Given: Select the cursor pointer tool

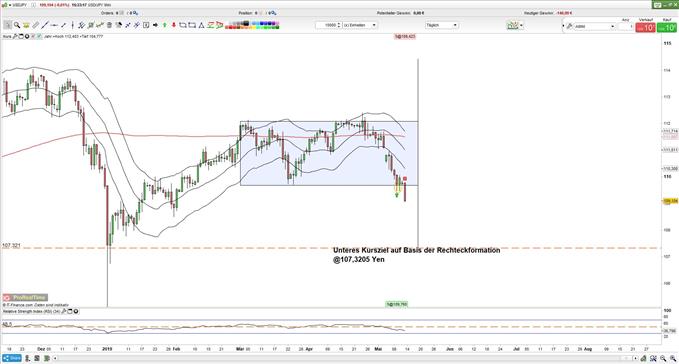Looking at the screenshot, I should coord(7,25).
